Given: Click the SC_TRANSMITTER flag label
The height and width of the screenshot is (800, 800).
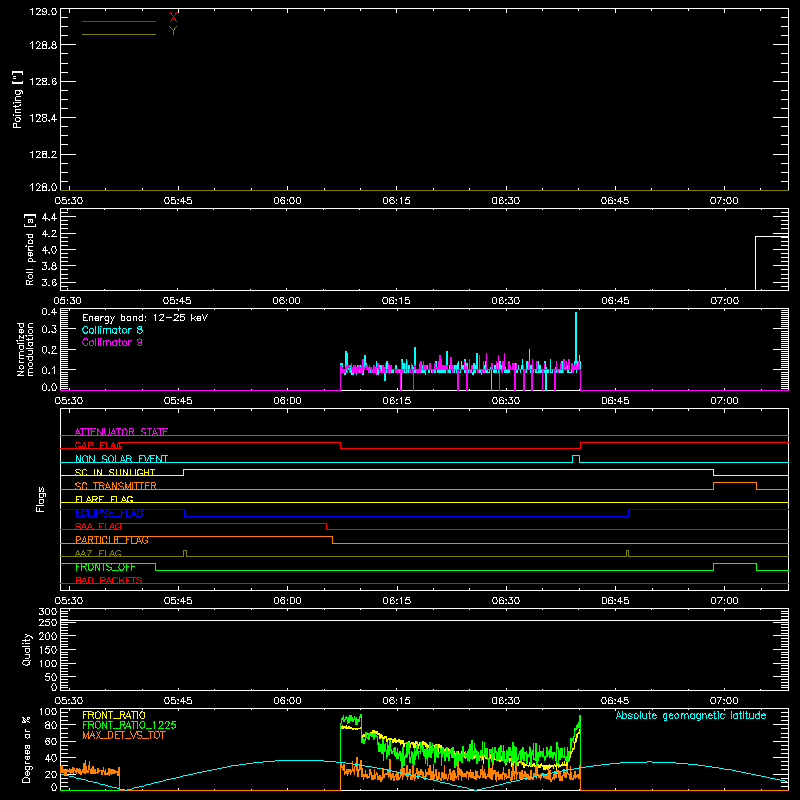Looking at the screenshot, I should point(115,486).
